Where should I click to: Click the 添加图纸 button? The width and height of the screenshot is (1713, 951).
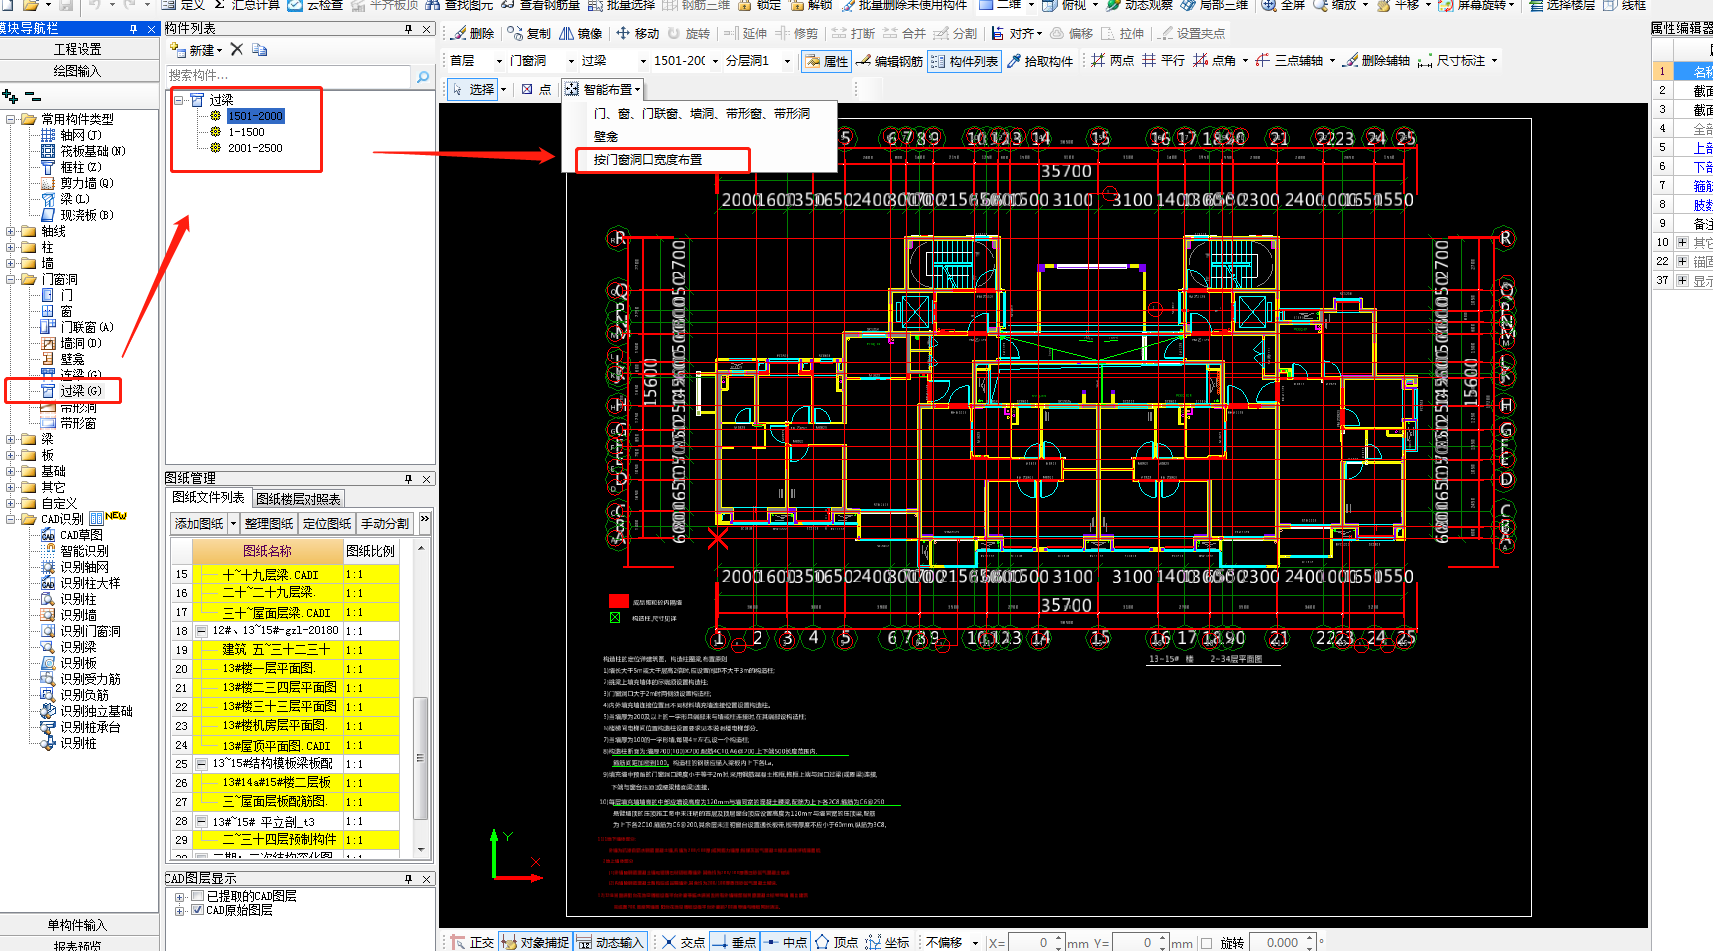click(199, 523)
